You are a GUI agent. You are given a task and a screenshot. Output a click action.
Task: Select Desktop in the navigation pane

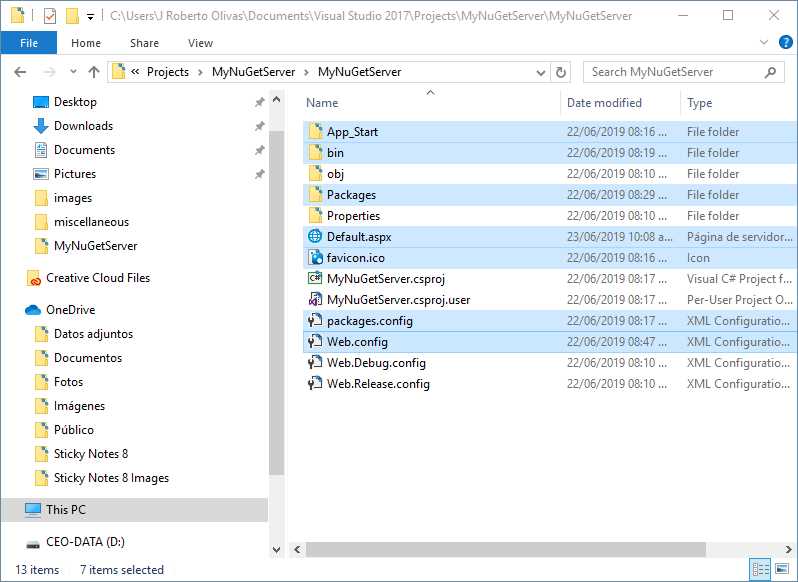point(75,102)
